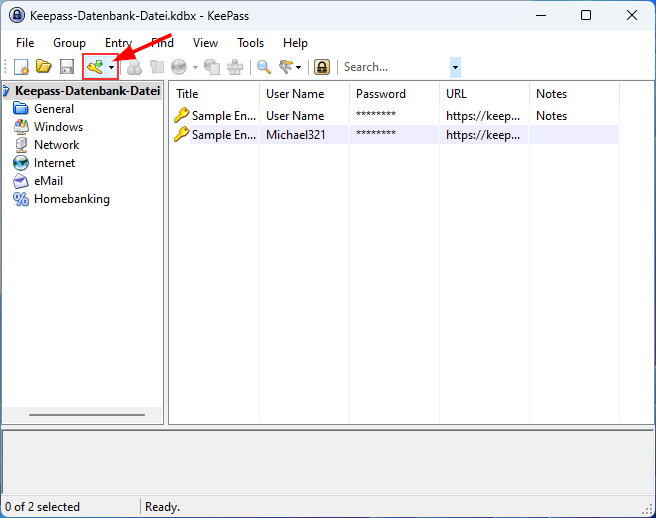Select the Homebanking group
The width and height of the screenshot is (656, 518).
[72, 199]
